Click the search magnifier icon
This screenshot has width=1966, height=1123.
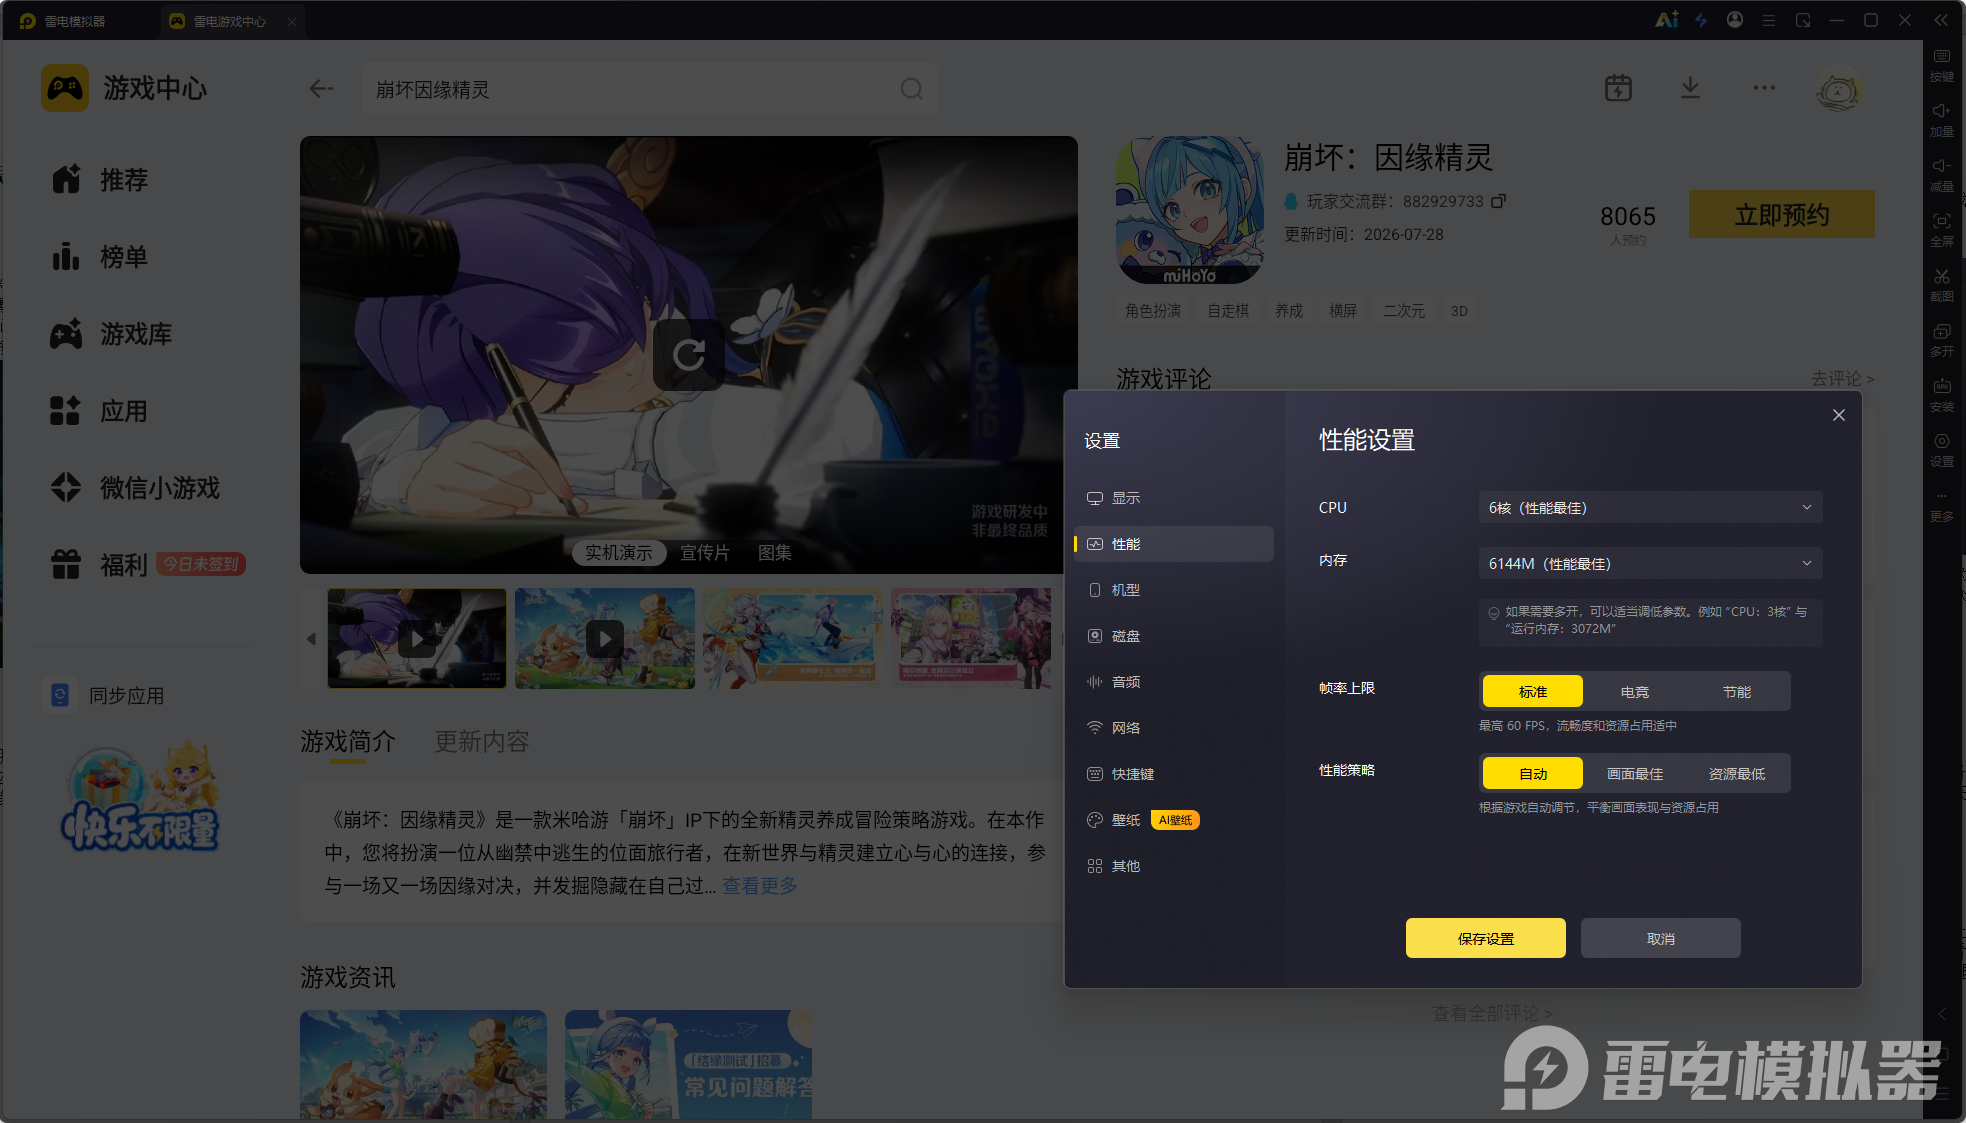(911, 89)
